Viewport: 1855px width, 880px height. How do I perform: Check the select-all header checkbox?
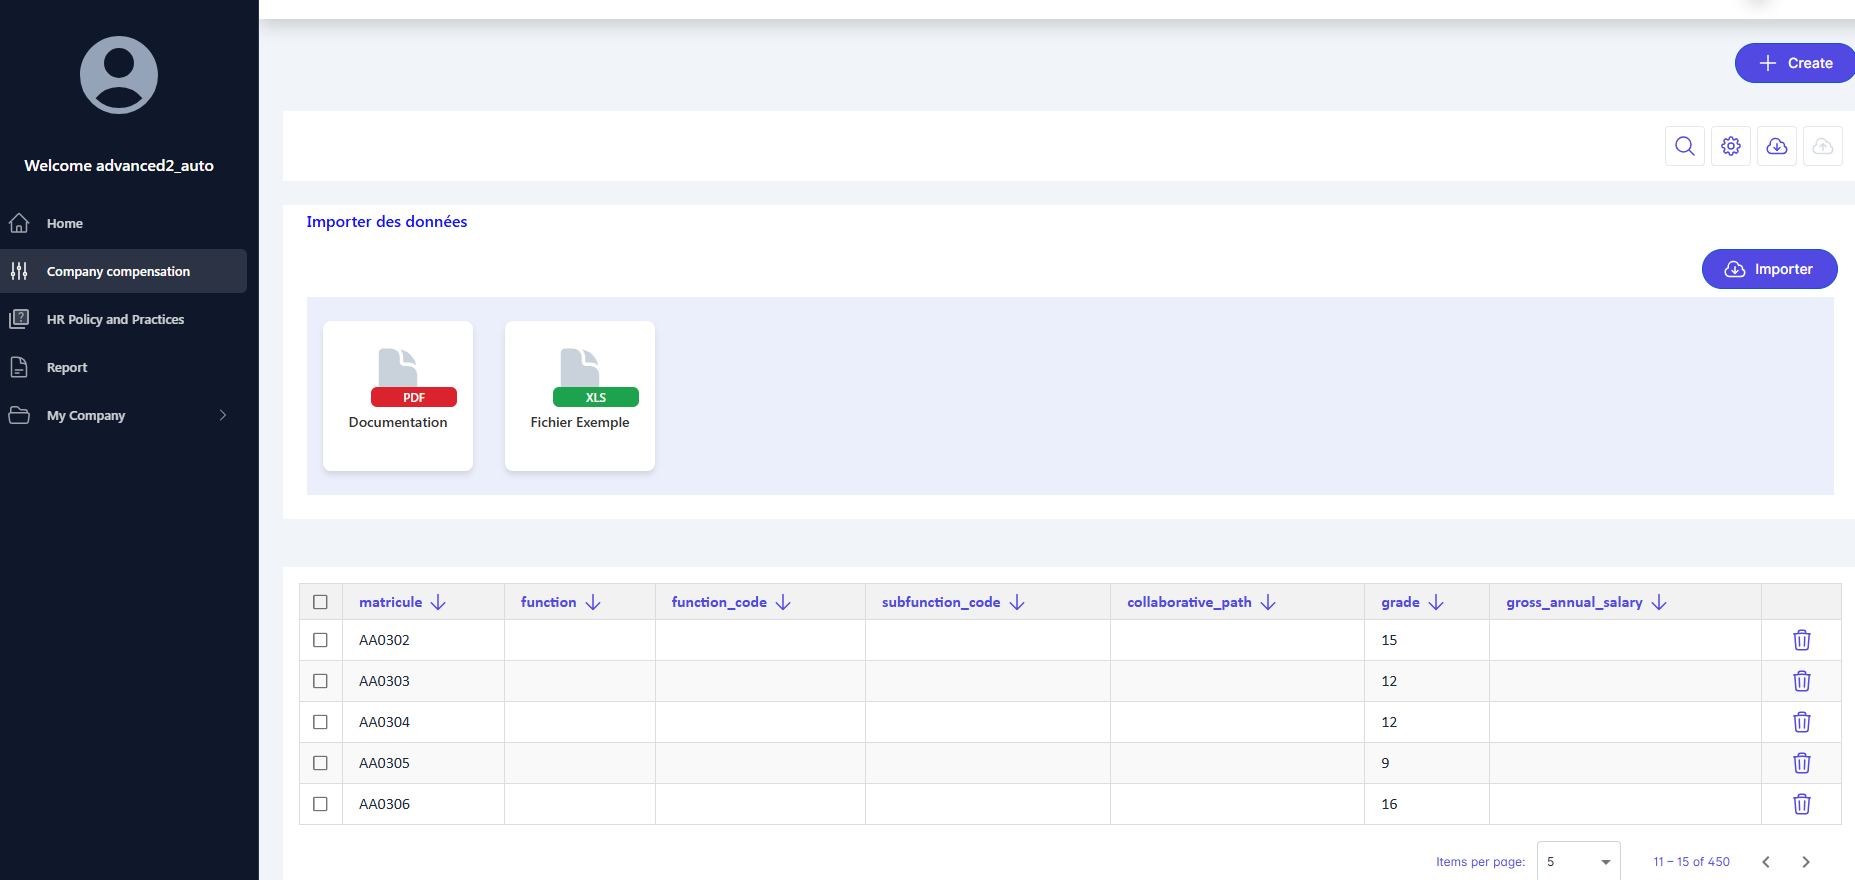click(320, 602)
